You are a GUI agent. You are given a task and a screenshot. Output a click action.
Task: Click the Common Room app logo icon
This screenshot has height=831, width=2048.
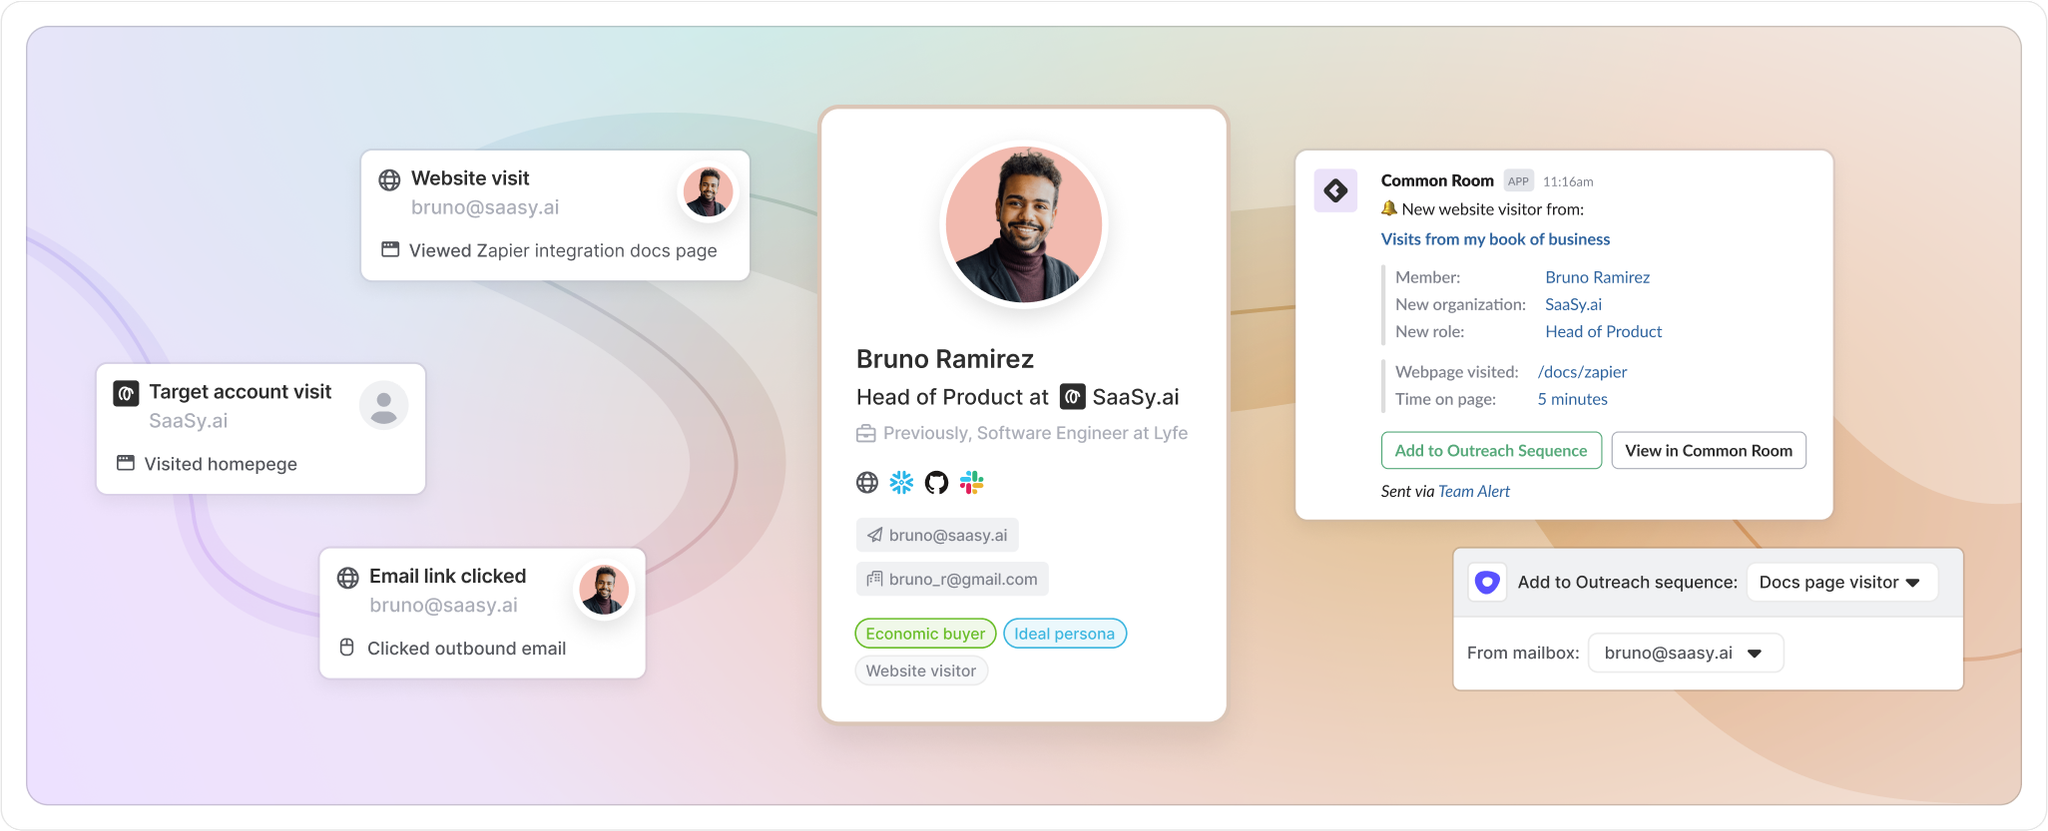click(x=1335, y=190)
